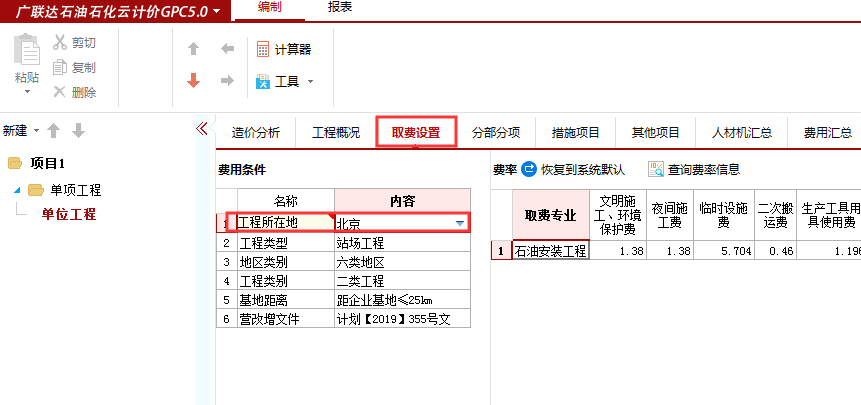Switch to the 人材机汇总 tab

741,132
